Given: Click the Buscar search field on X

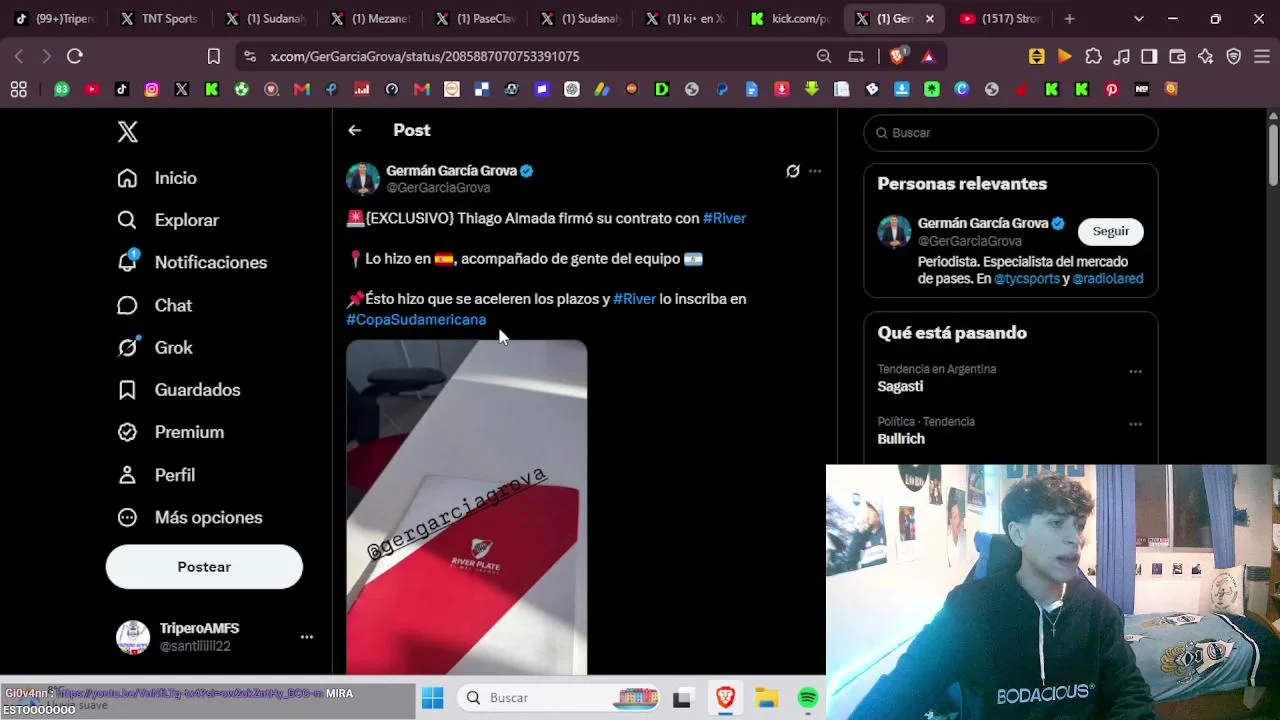Looking at the screenshot, I should 1011,133.
